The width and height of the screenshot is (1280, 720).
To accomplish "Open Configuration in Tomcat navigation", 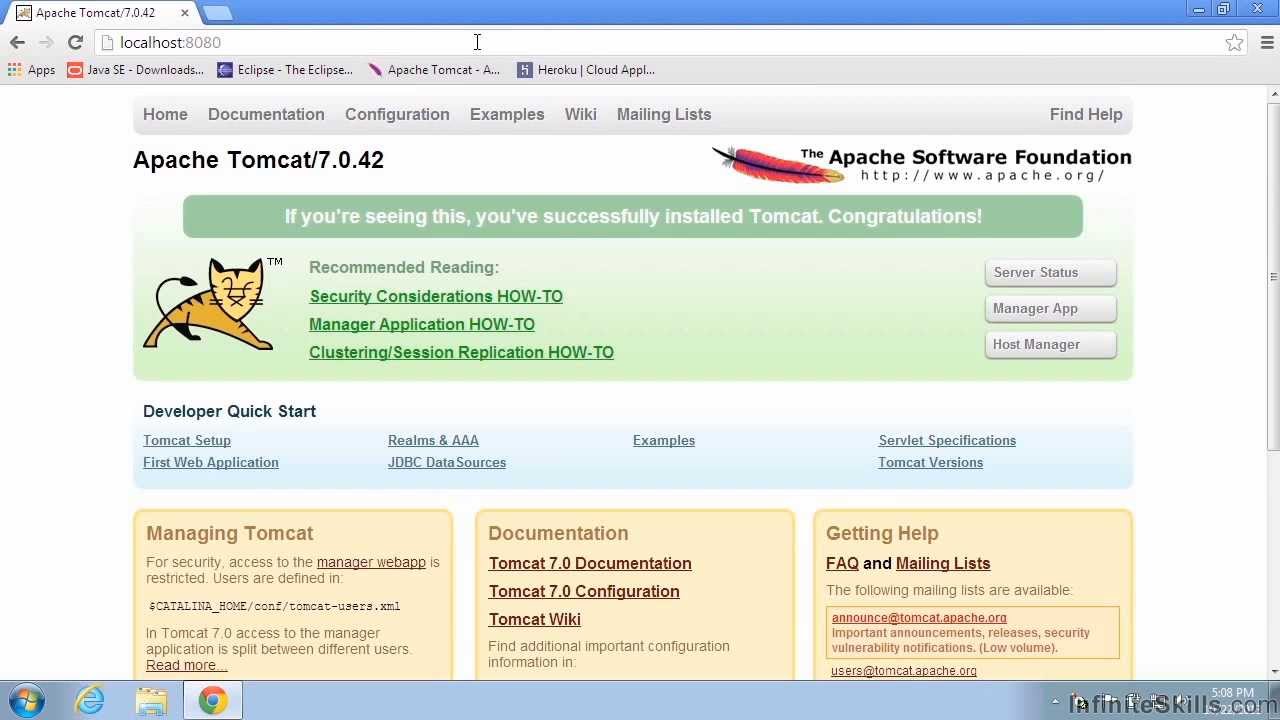I will pos(397,114).
